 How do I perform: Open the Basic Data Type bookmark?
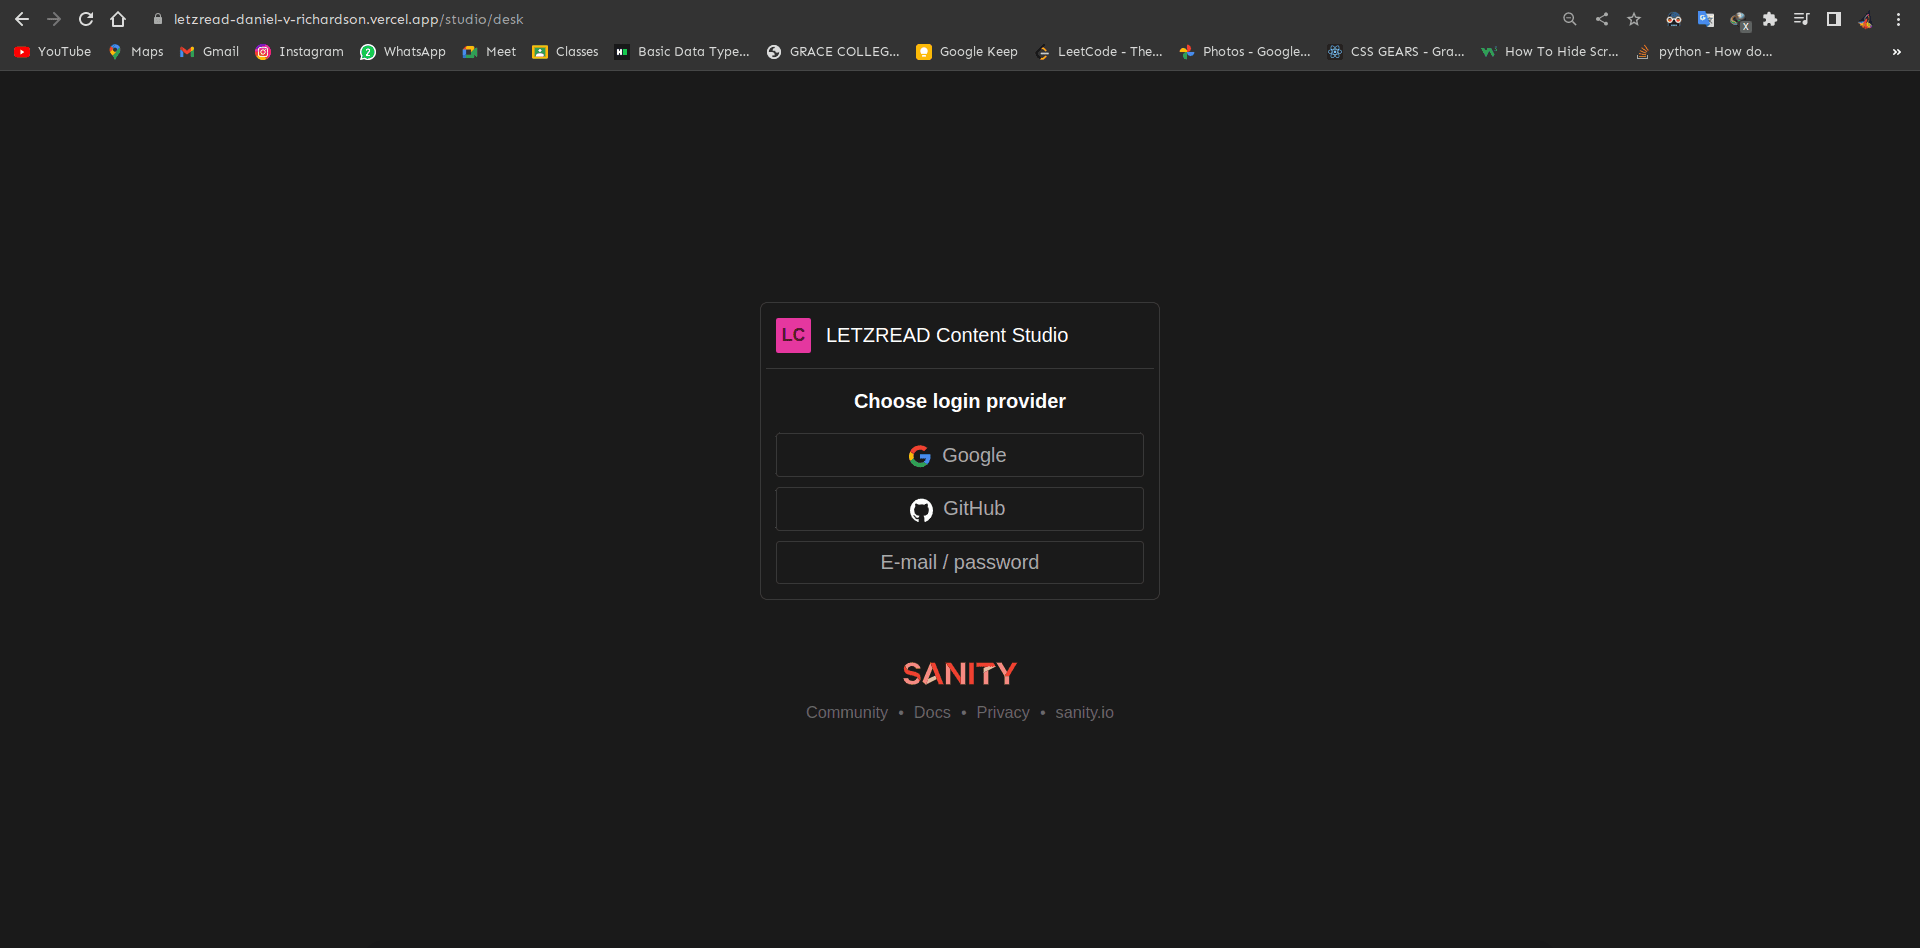(682, 52)
